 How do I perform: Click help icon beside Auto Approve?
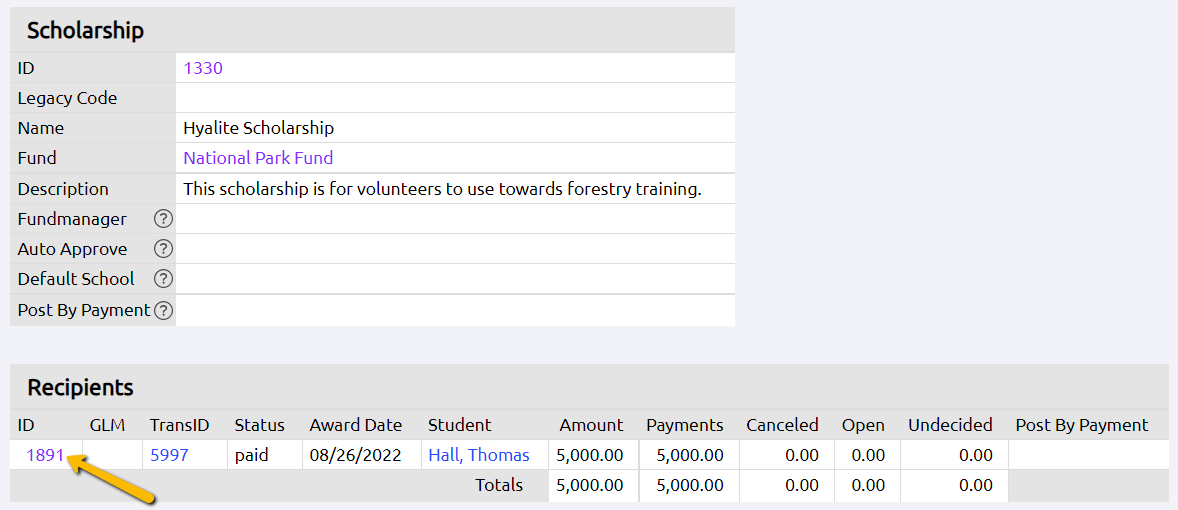click(163, 249)
